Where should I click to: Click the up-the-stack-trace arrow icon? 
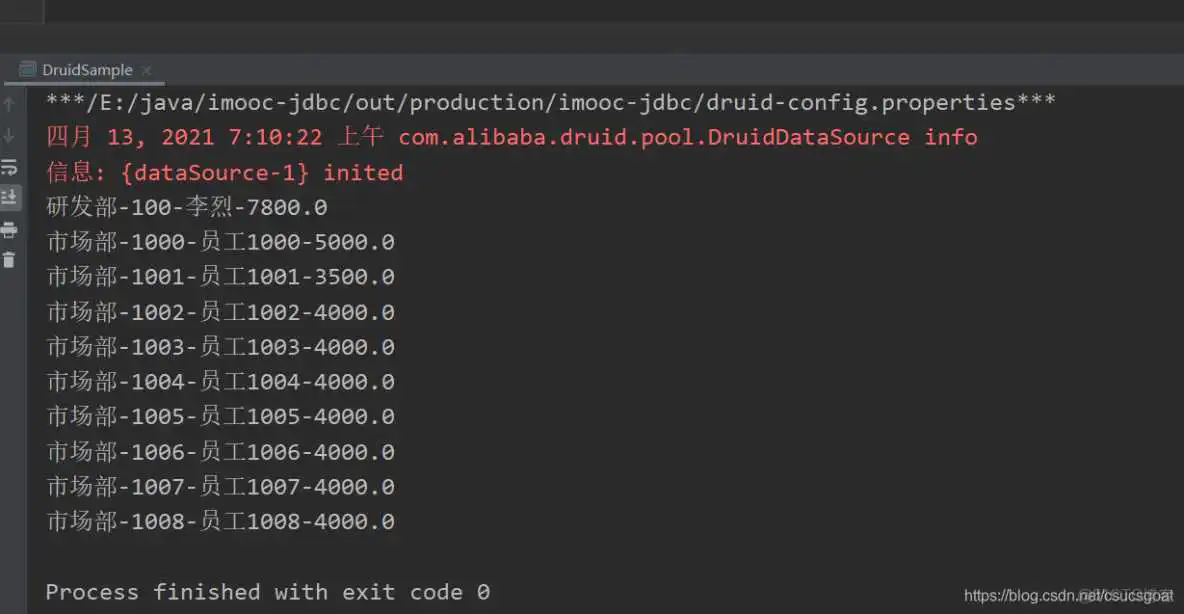click(x=9, y=104)
